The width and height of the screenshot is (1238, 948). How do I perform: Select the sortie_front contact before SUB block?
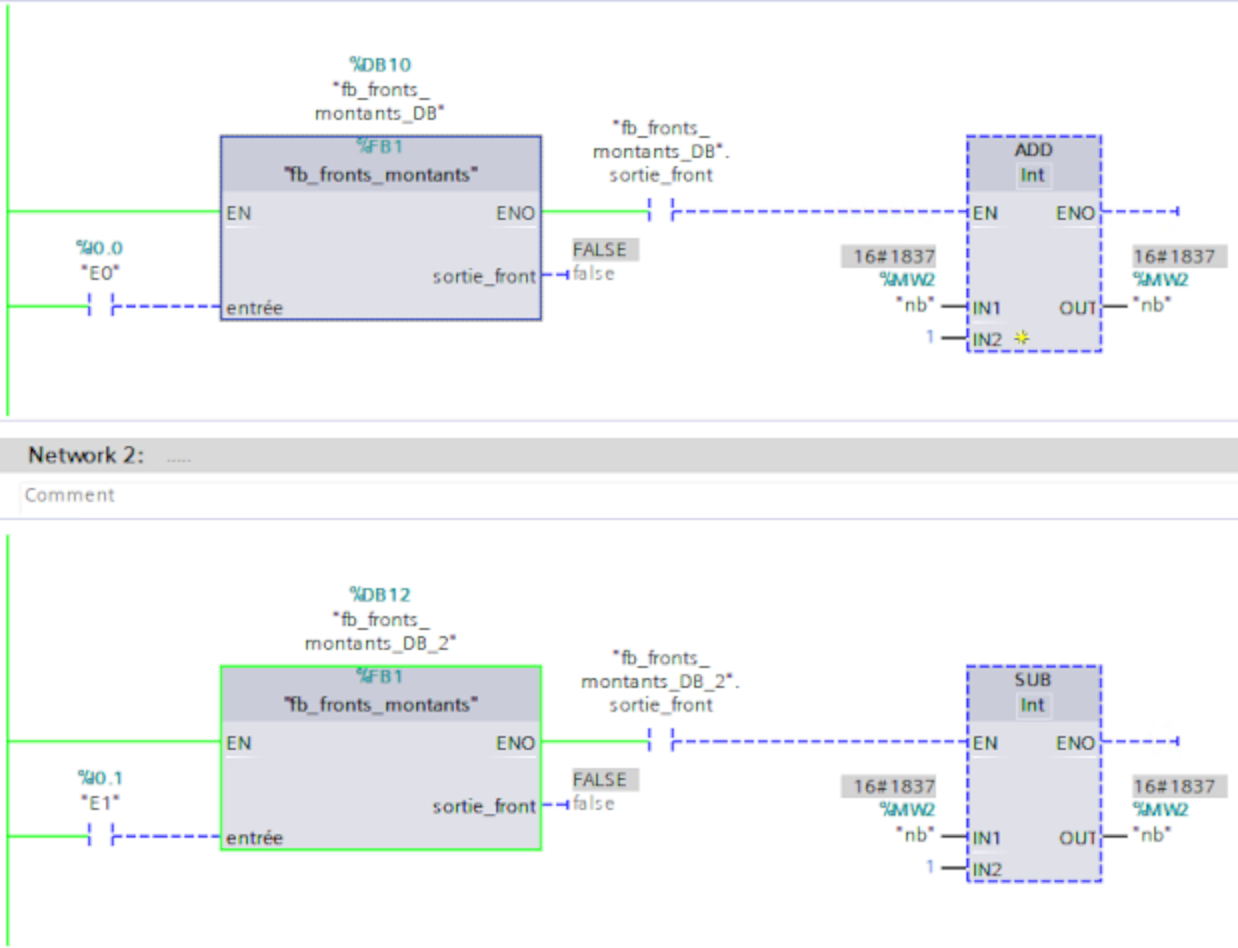(661, 741)
